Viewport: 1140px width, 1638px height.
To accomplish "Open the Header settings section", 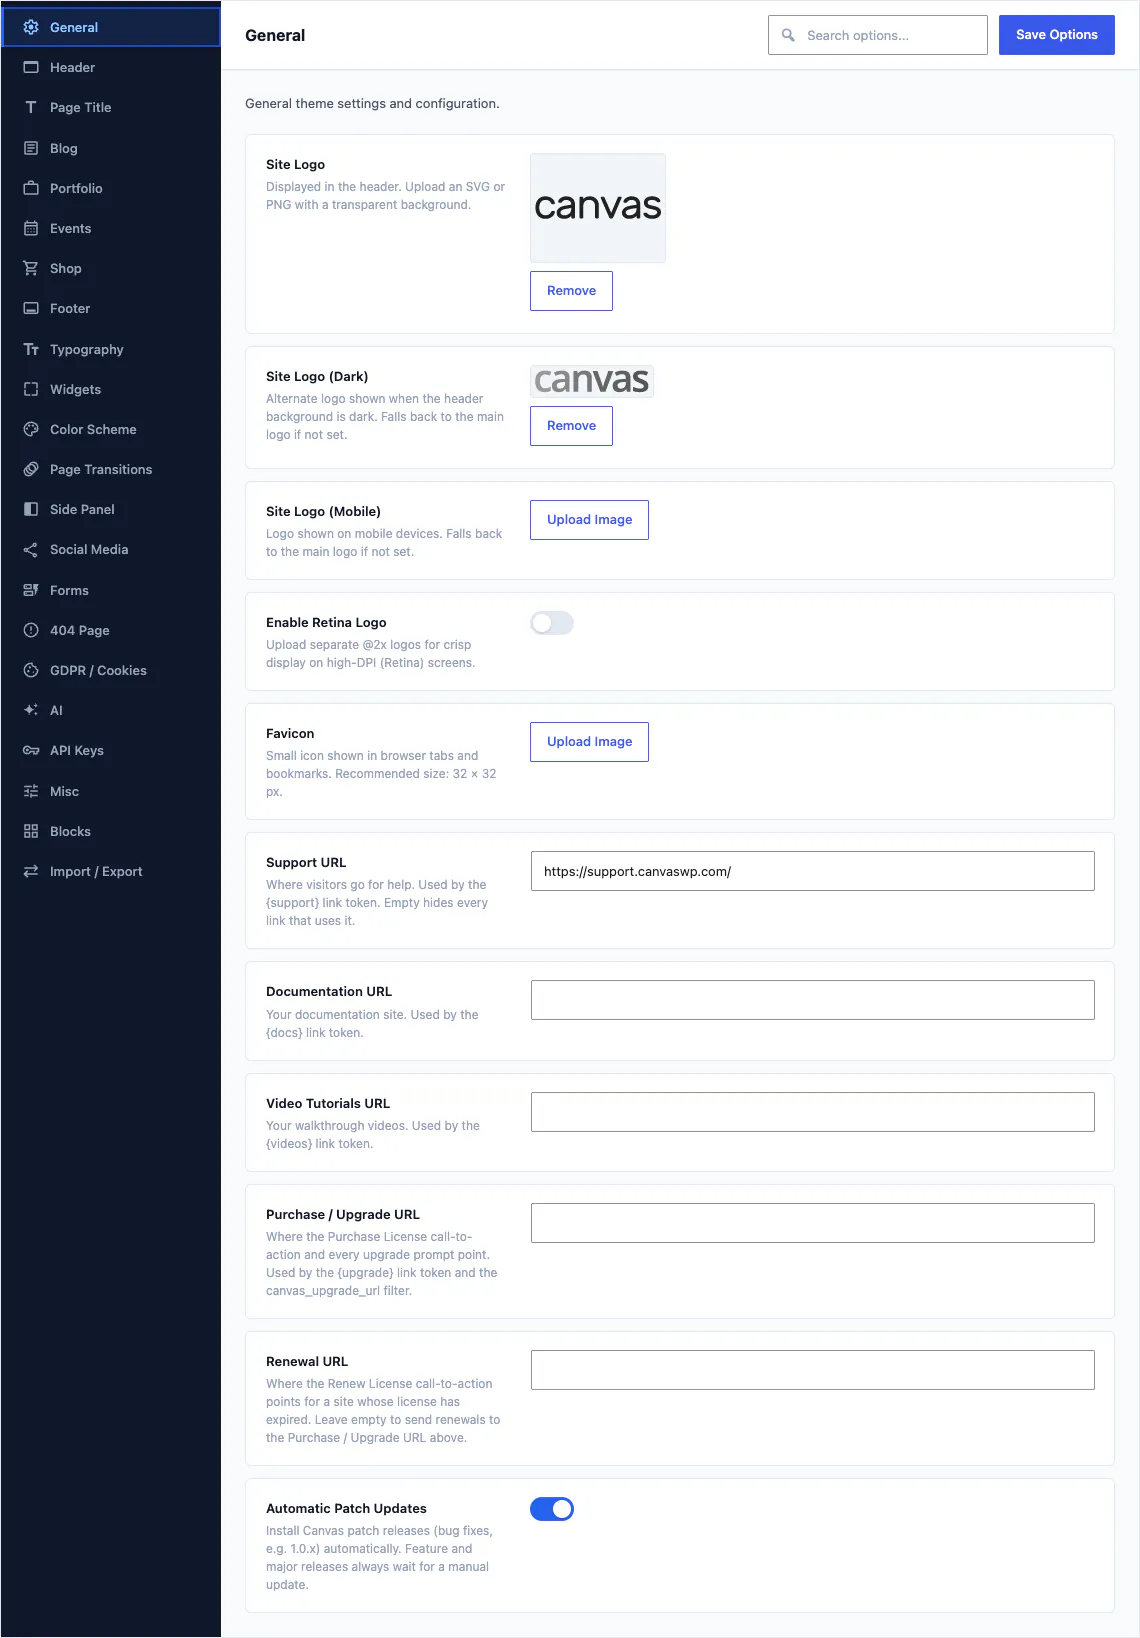I will (x=110, y=67).
